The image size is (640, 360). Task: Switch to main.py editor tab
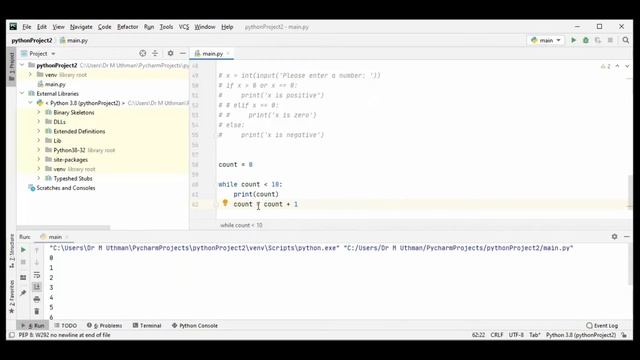[212, 53]
